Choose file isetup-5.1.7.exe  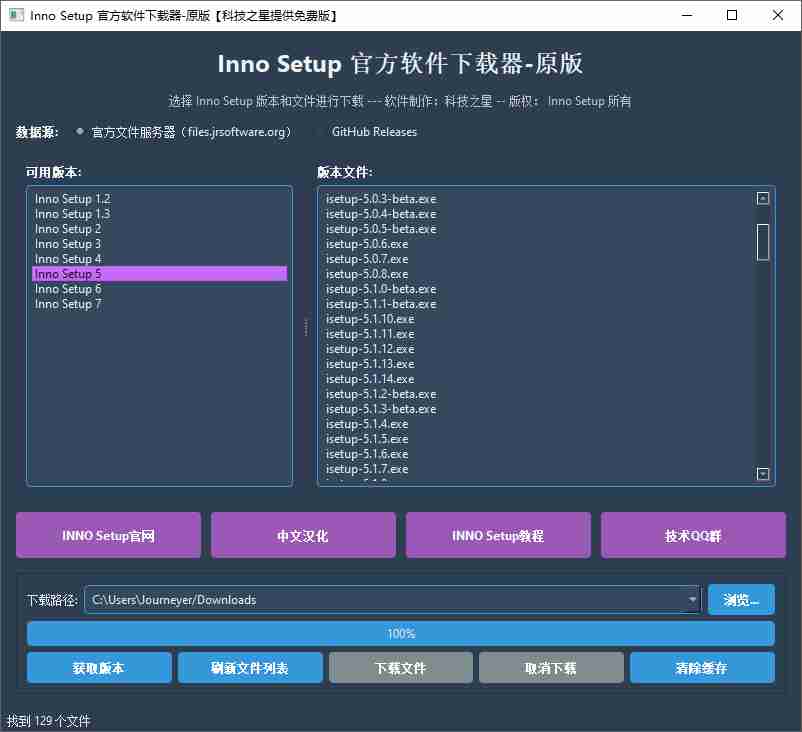[x=537, y=469]
